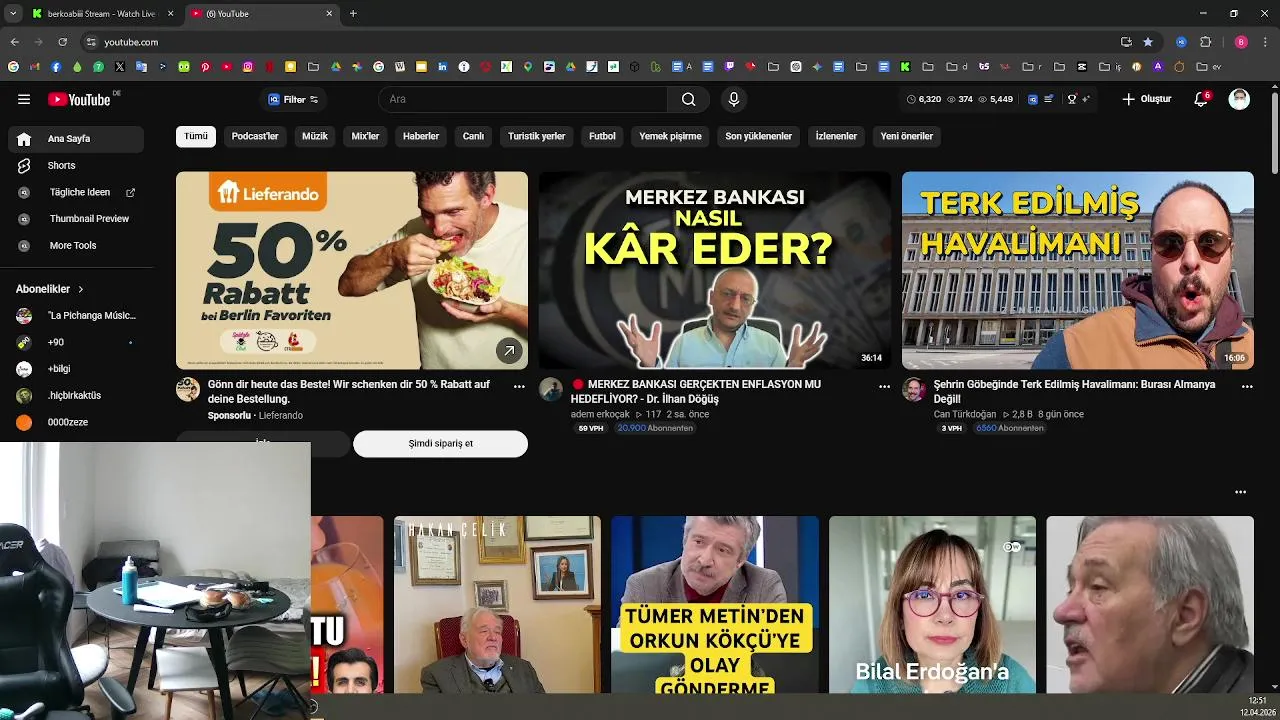Open the Merkez Bankası Kâr Eder thumbnail

tap(715, 270)
